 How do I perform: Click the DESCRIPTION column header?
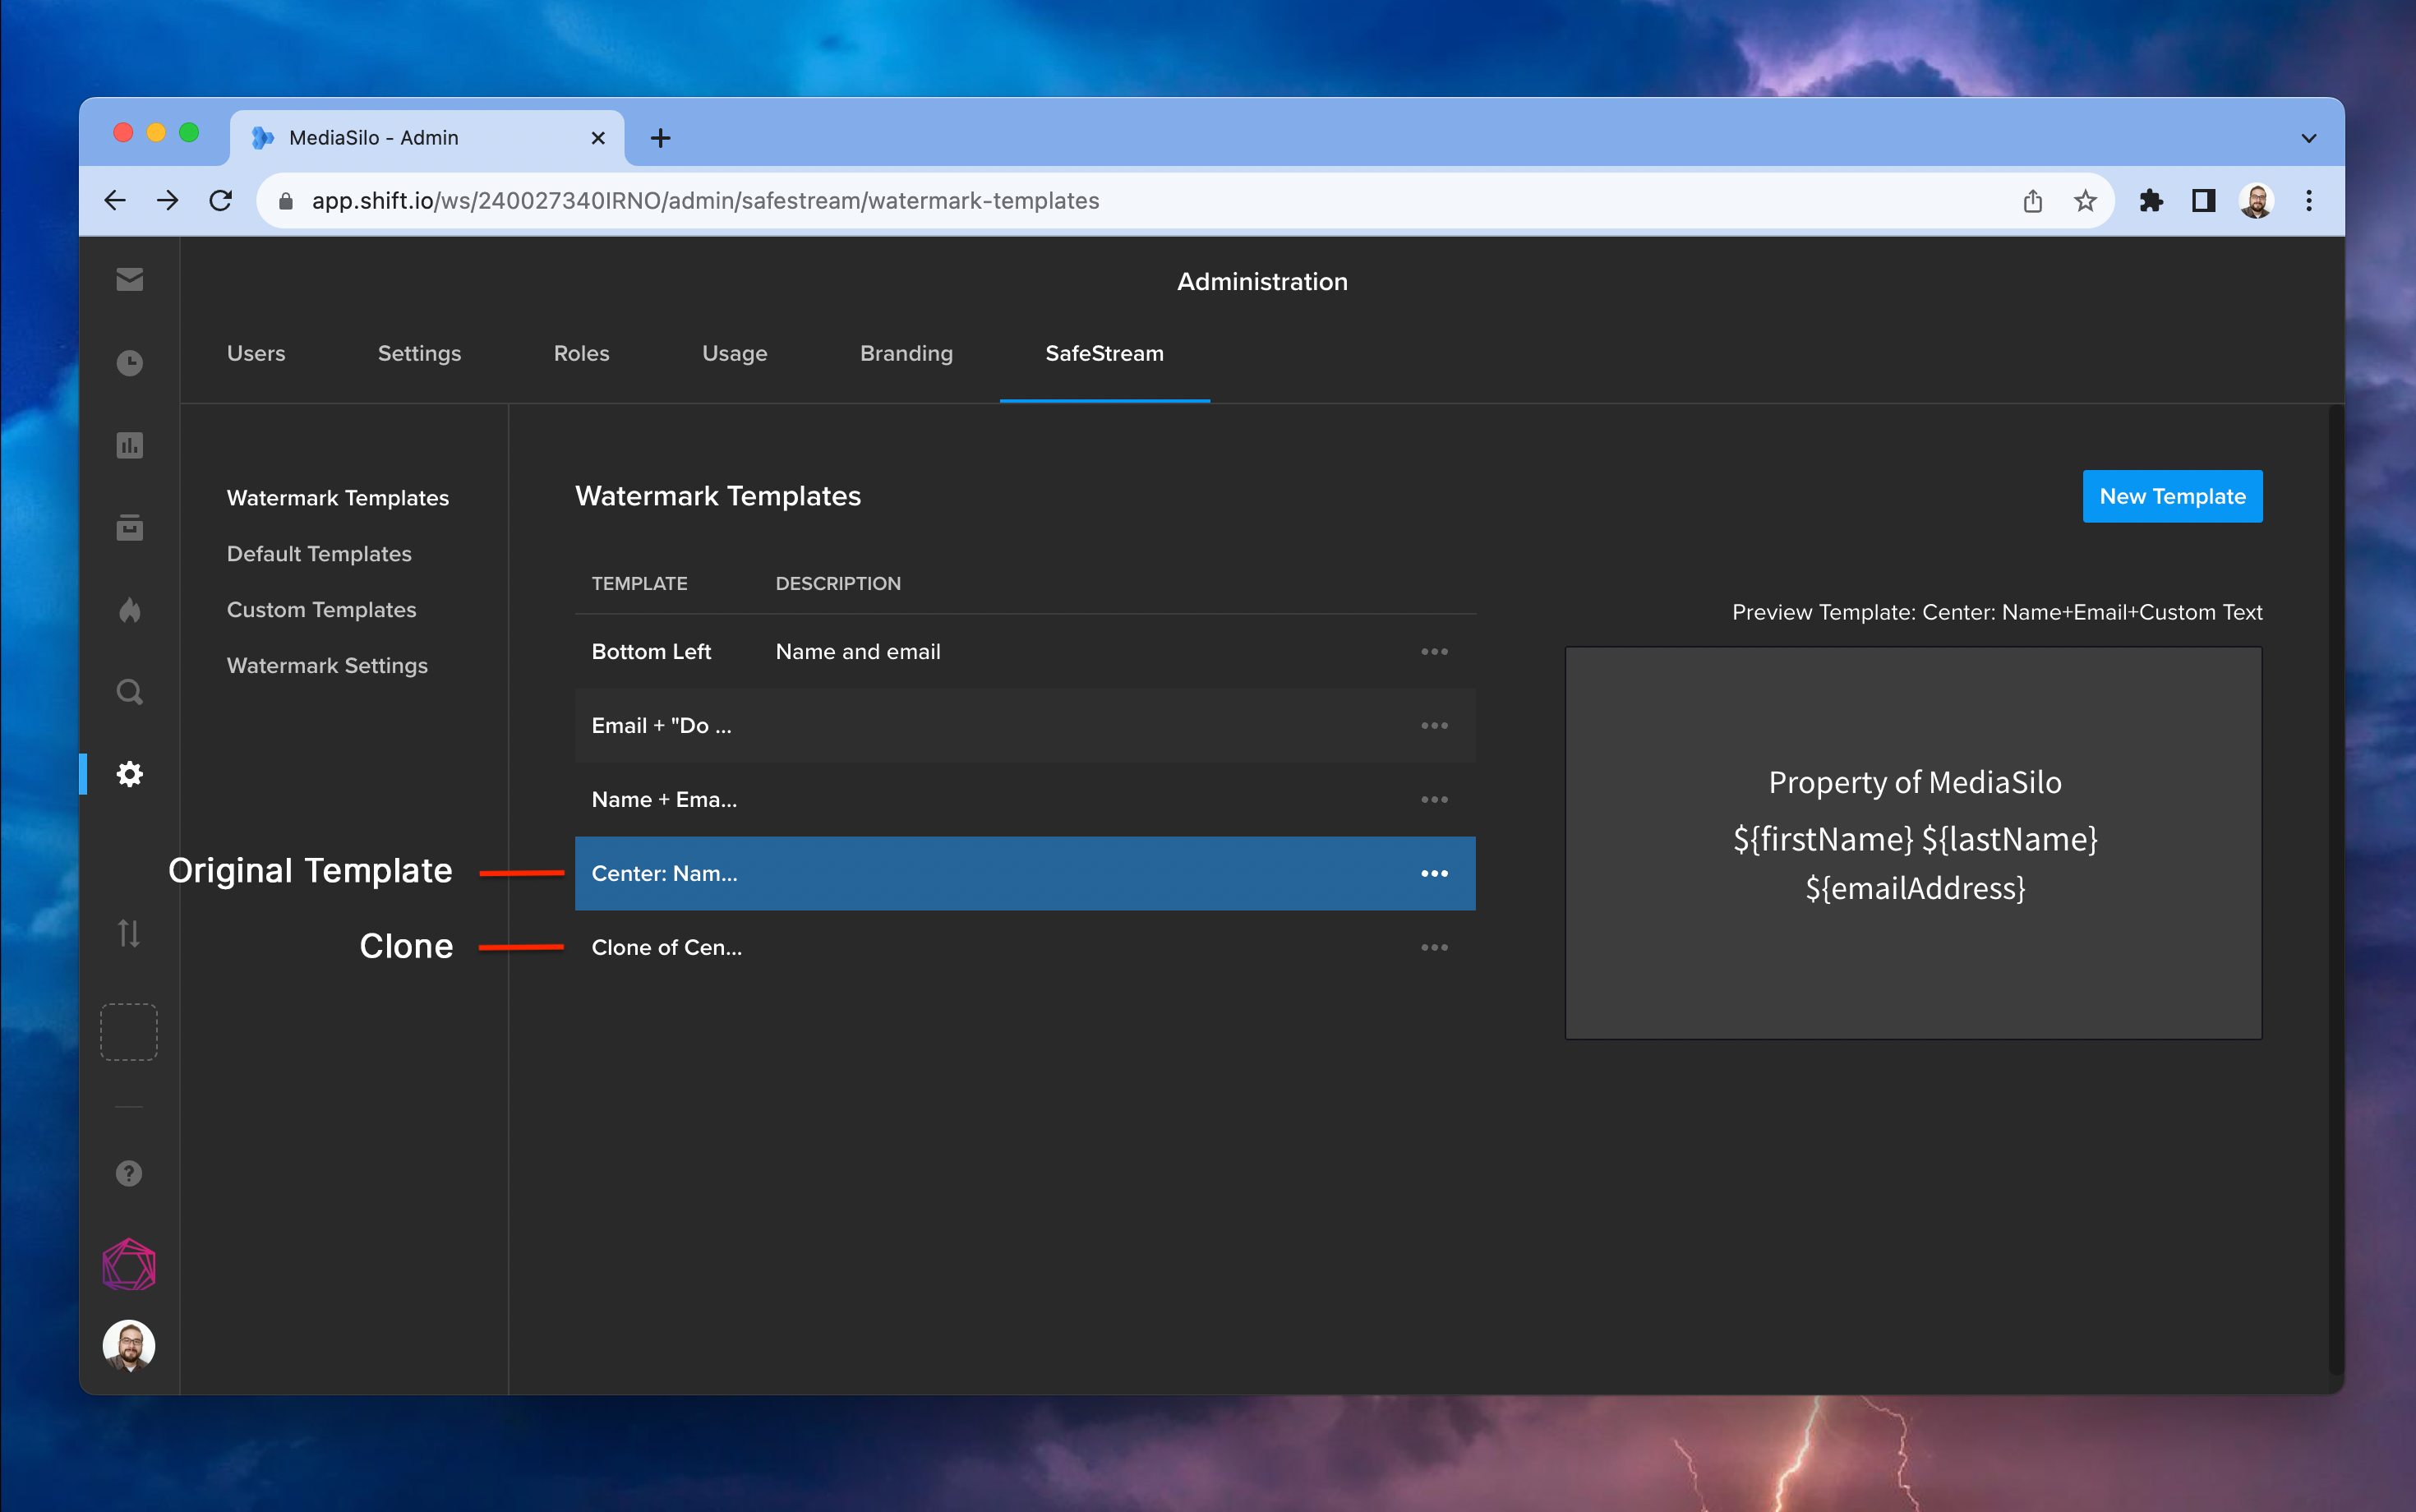[838, 584]
